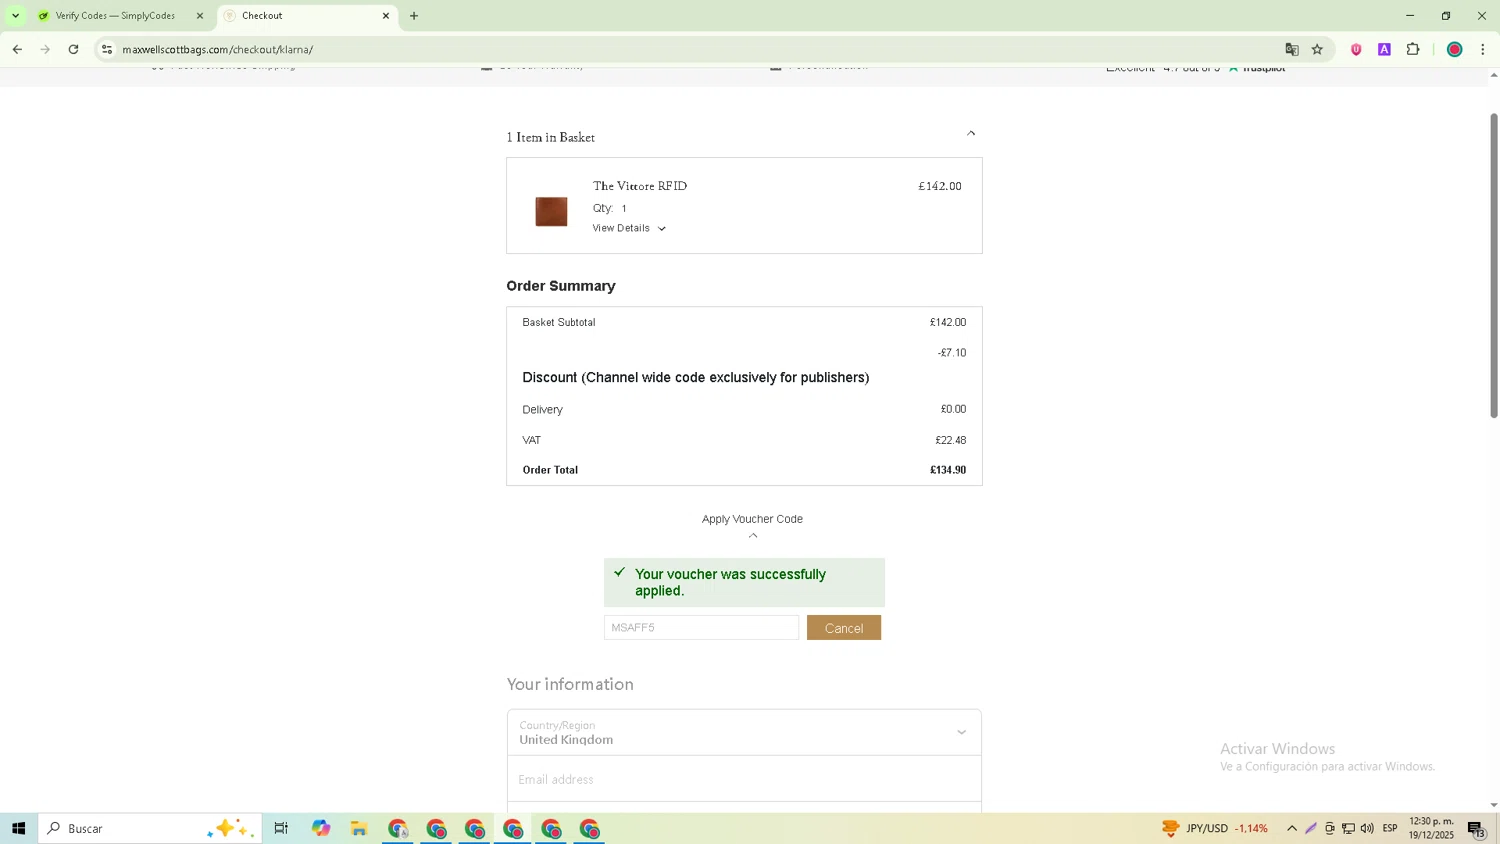Open the Chrome profile avatar
This screenshot has width=1500, height=844.
point(1455,49)
